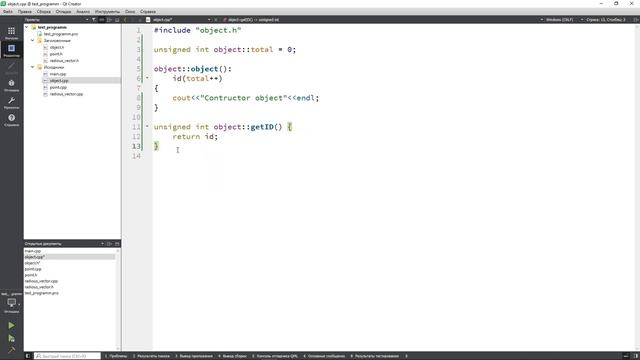Open the object::getID symbol dropdown
Image resolution: width=640 pixels, height=360 pixels.
(253, 20)
